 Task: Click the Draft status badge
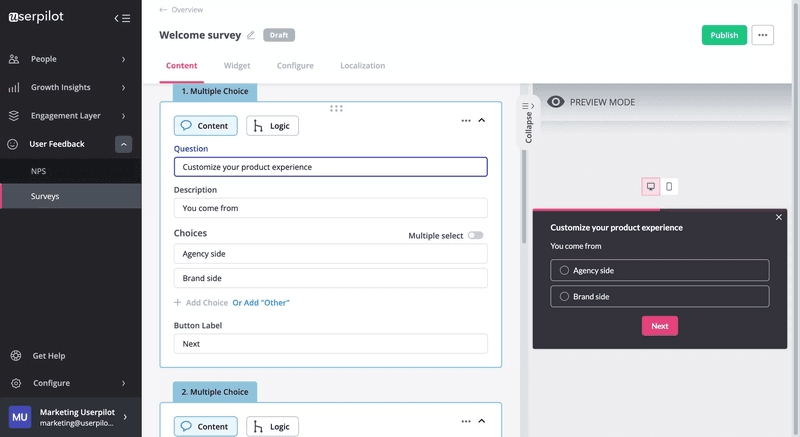tap(279, 35)
